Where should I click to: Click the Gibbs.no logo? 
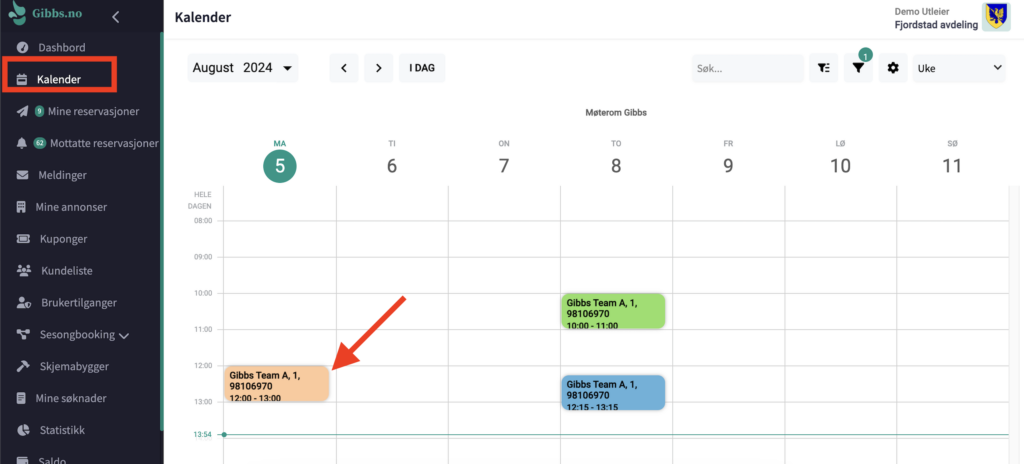tap(48, 16)
